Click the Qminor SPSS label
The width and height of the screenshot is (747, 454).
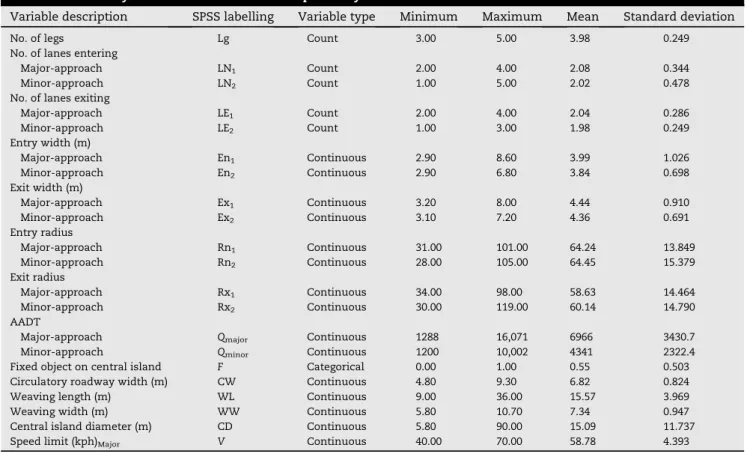(232, 353)
